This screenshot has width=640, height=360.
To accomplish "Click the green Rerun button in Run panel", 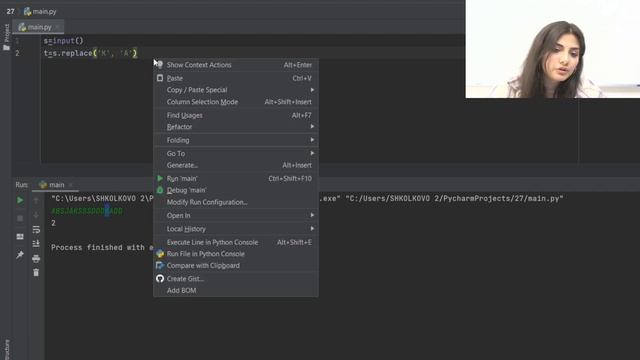I will 20,200.
